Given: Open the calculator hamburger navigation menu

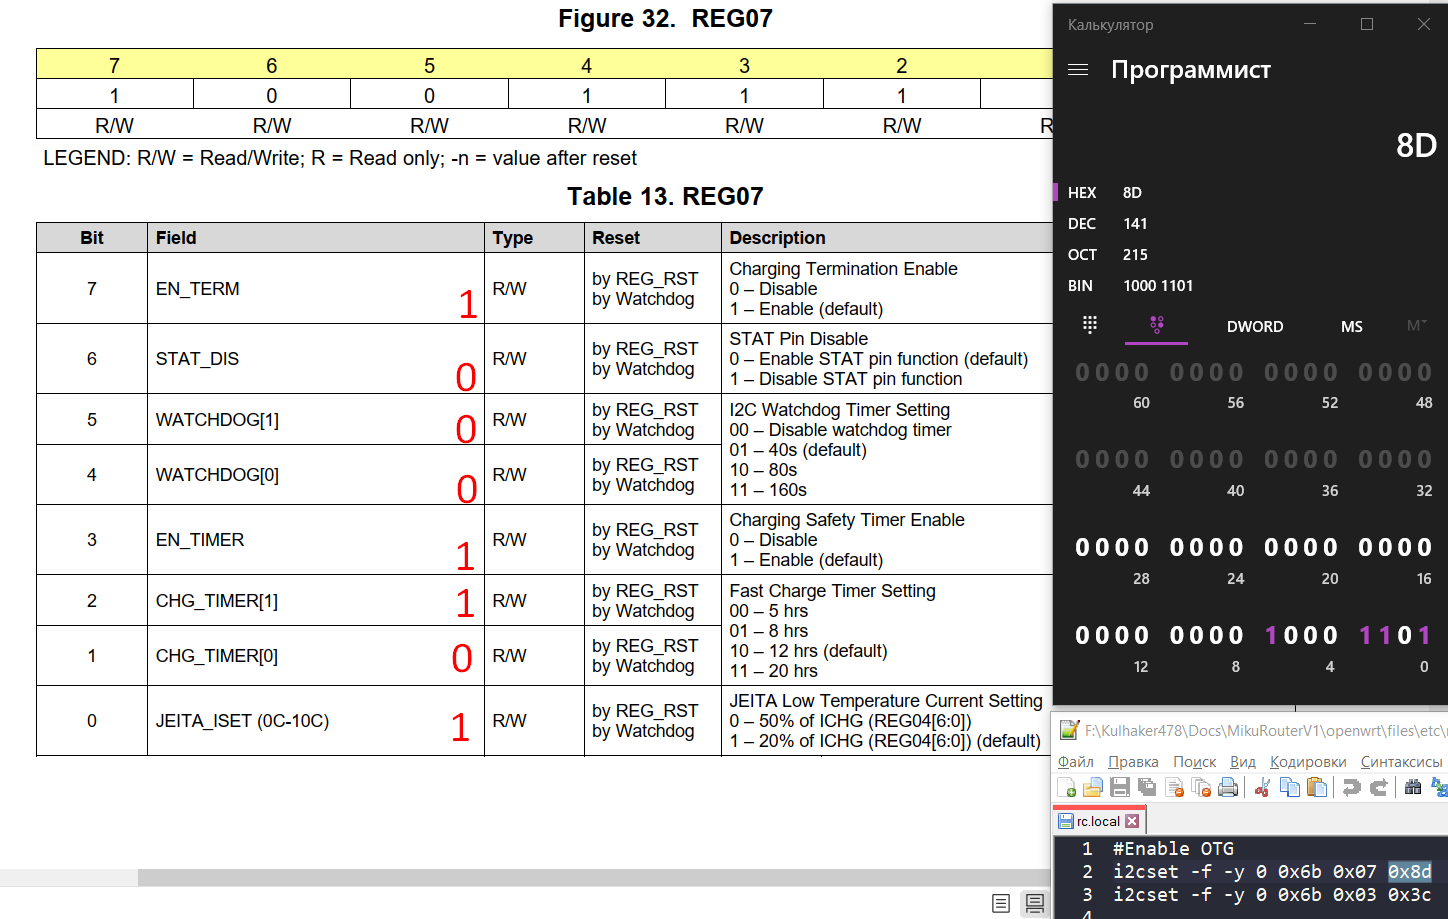Looking at the screenshot, I should coord(1078,70).
